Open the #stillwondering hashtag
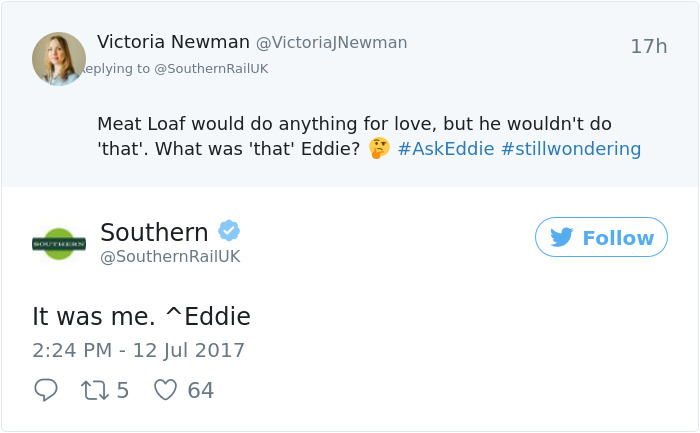 coord(570,149)
